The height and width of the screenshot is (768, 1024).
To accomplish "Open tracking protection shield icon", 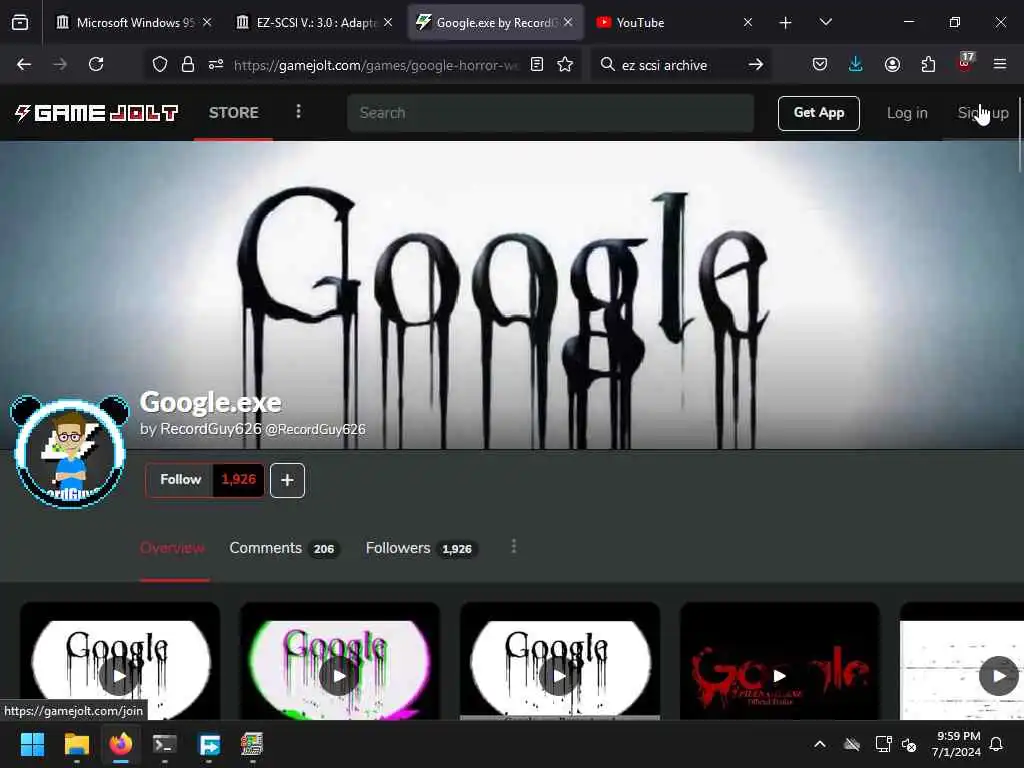I will coord(160,64).
